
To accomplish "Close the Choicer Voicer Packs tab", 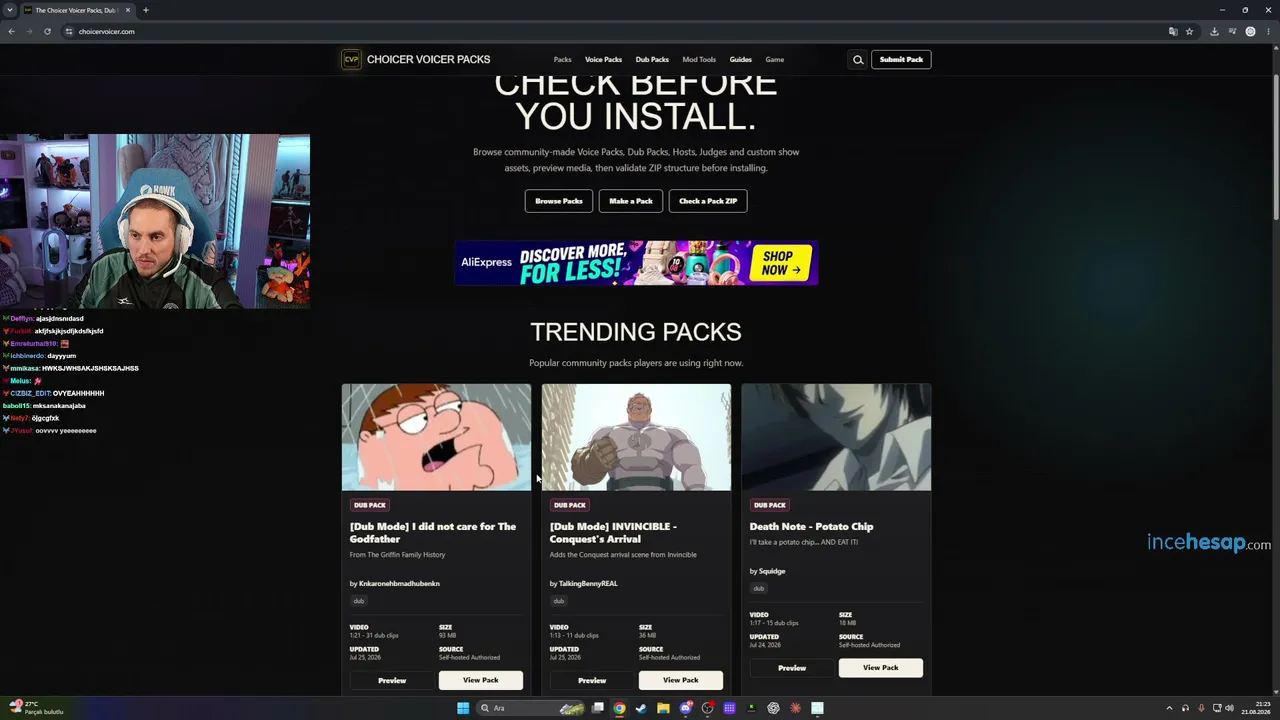I will point(128,10).
